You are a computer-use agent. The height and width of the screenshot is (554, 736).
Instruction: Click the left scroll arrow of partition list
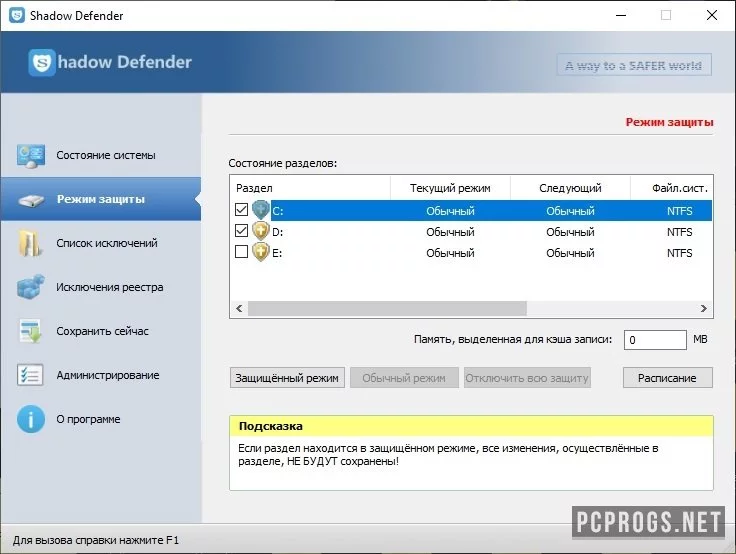[x=239, y=308]
